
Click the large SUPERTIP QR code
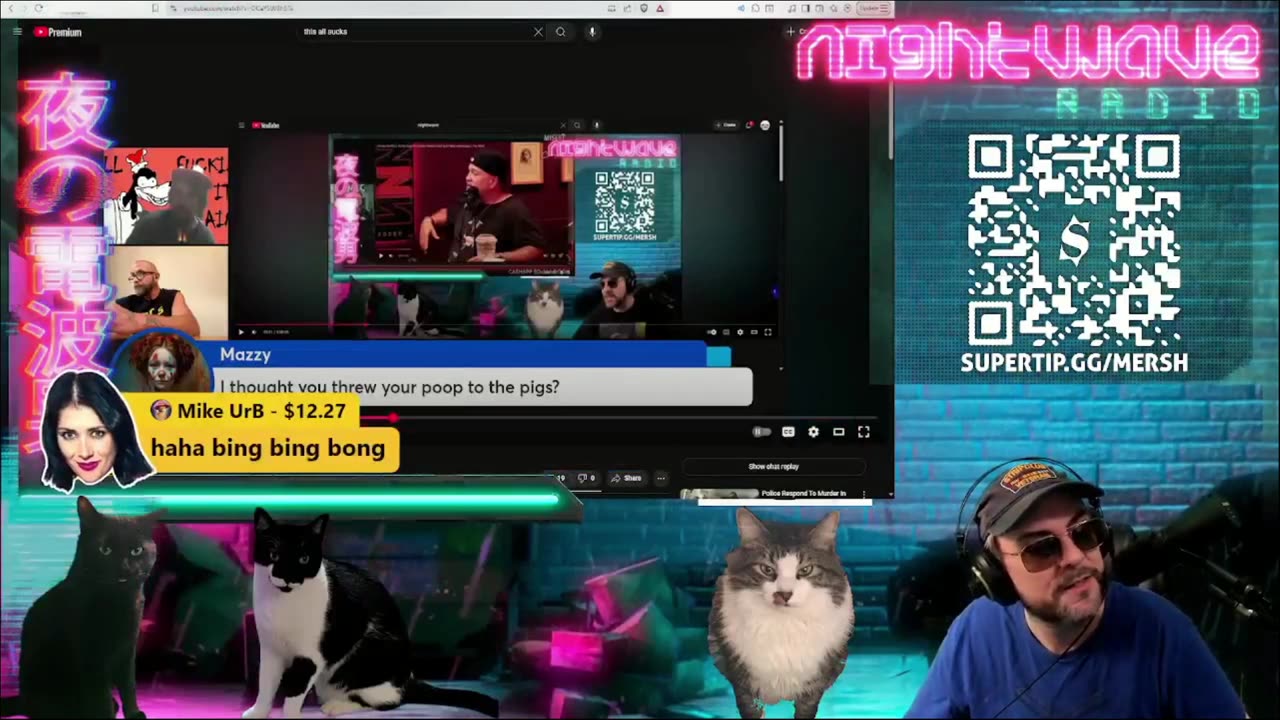point(1075,239)
